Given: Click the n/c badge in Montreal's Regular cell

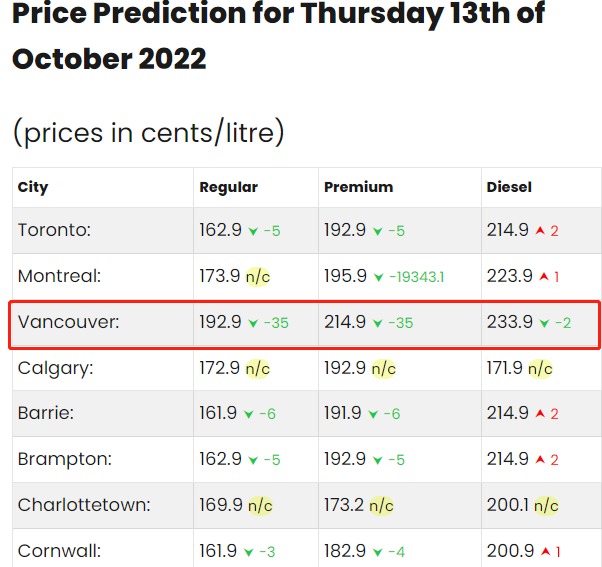Looking at the screenshot, I should 258,277.
